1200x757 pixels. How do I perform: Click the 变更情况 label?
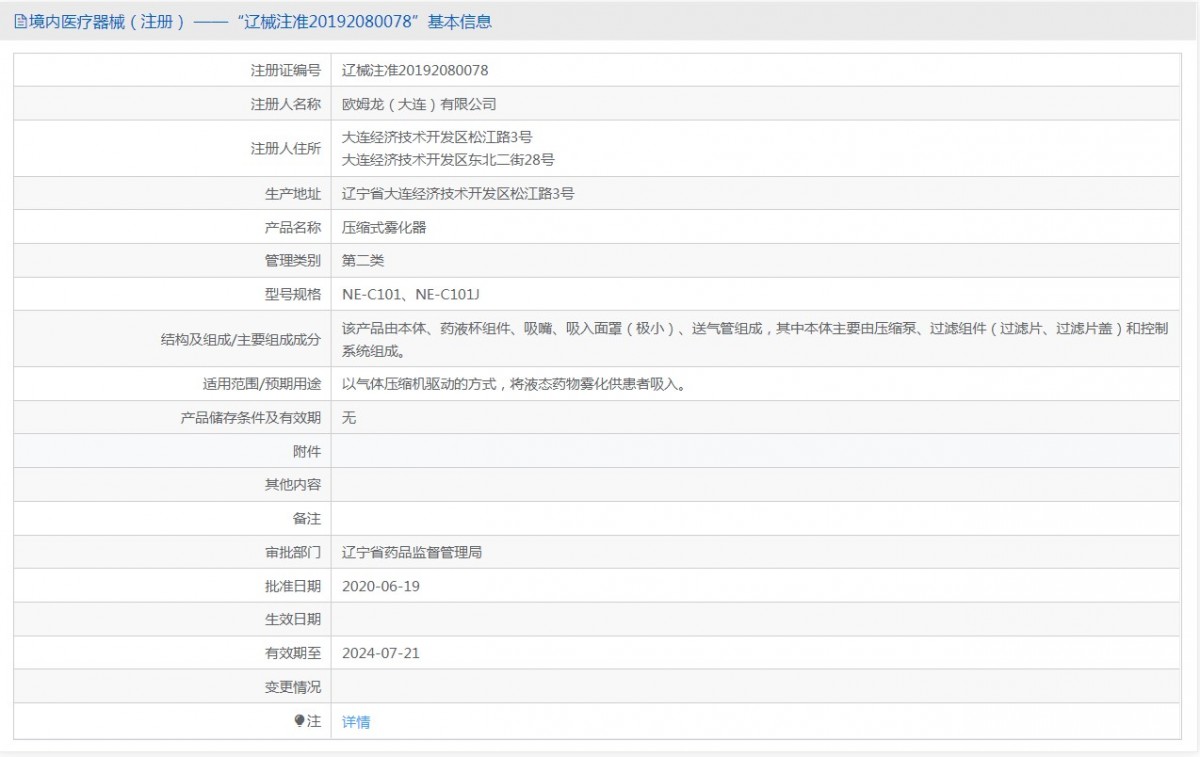pyautogui.click(x=293, y=687)
